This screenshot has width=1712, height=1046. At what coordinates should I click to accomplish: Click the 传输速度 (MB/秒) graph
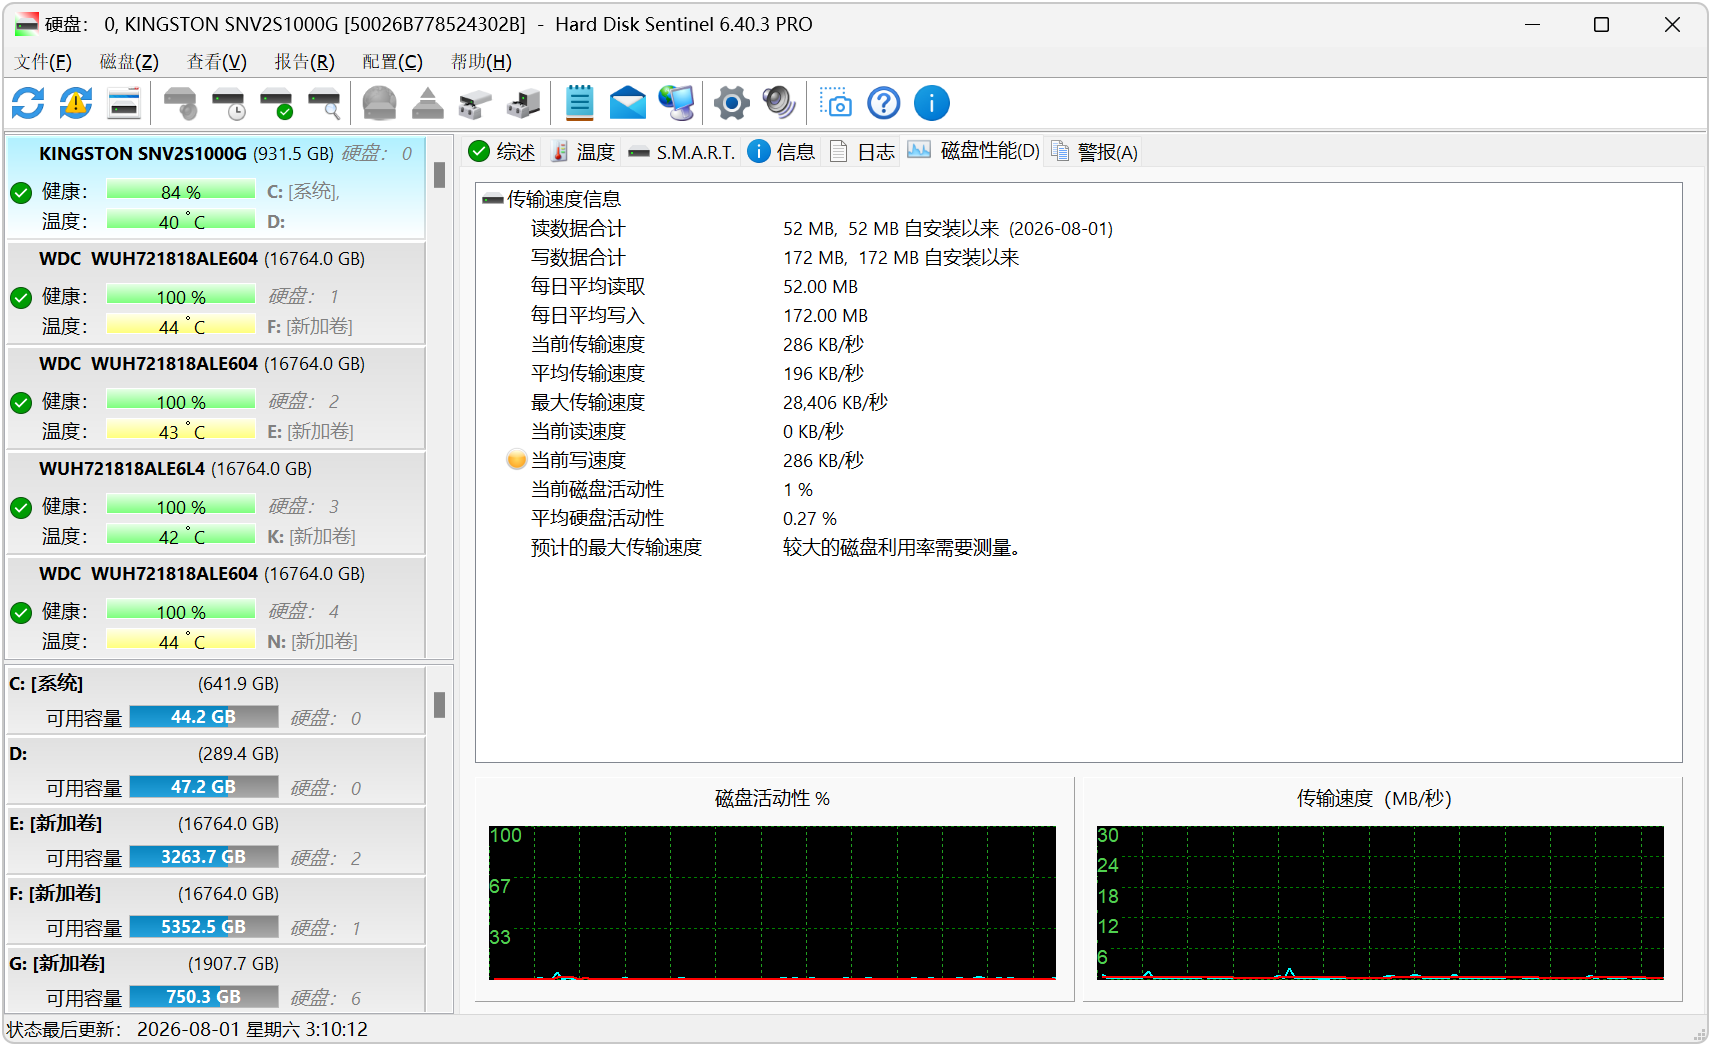click(1380, 902)
